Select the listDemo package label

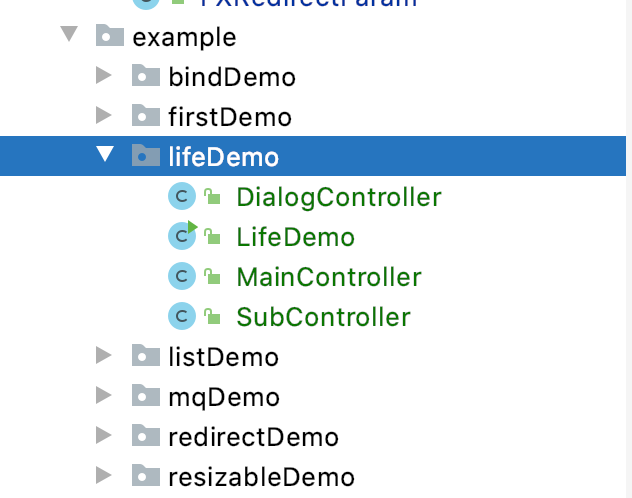[223, 357]
